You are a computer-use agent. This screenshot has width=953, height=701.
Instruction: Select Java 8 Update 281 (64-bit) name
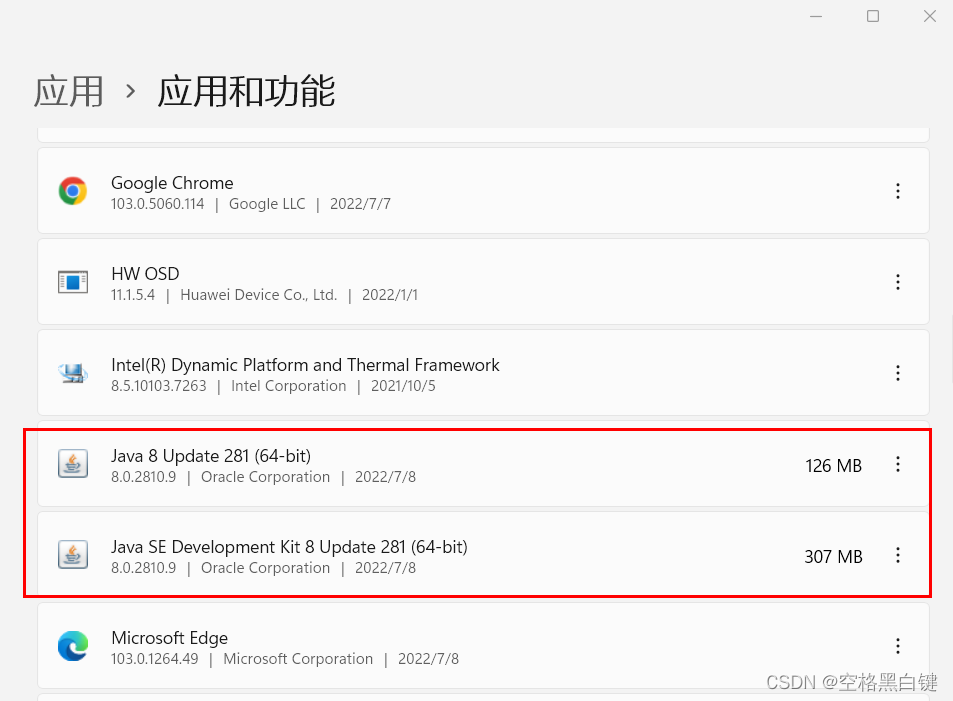tap(211, 456)
